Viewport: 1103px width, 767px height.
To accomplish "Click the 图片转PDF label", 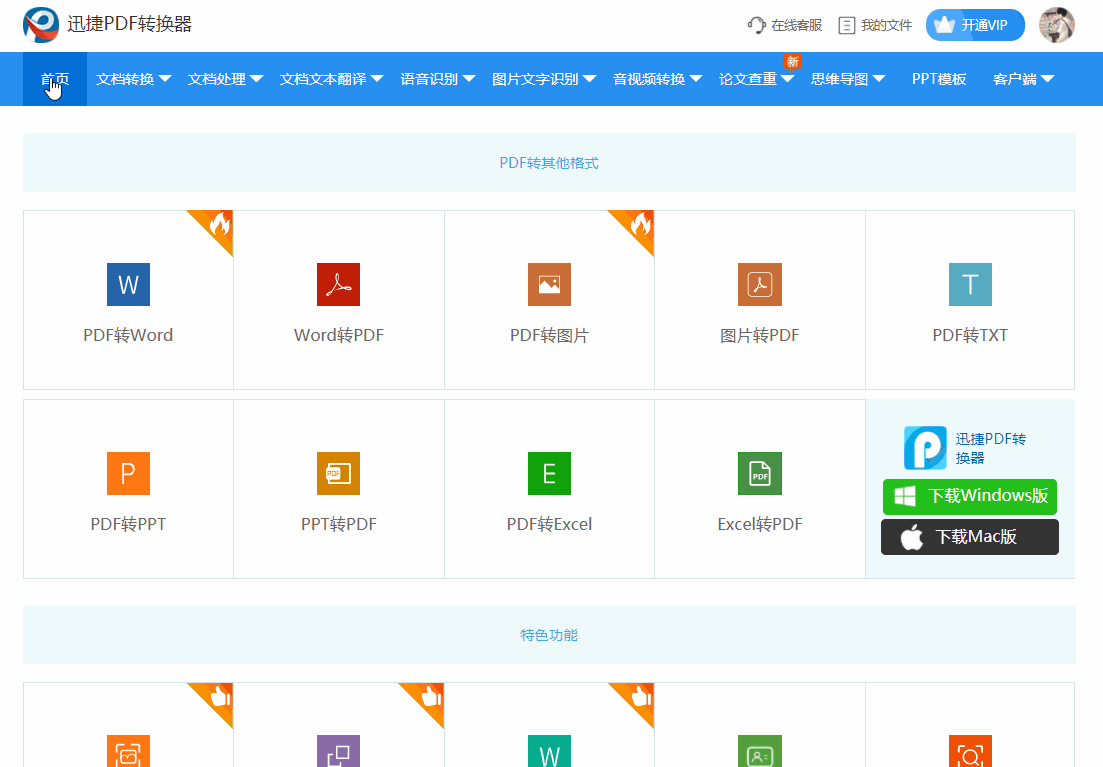I will (760, 336).
